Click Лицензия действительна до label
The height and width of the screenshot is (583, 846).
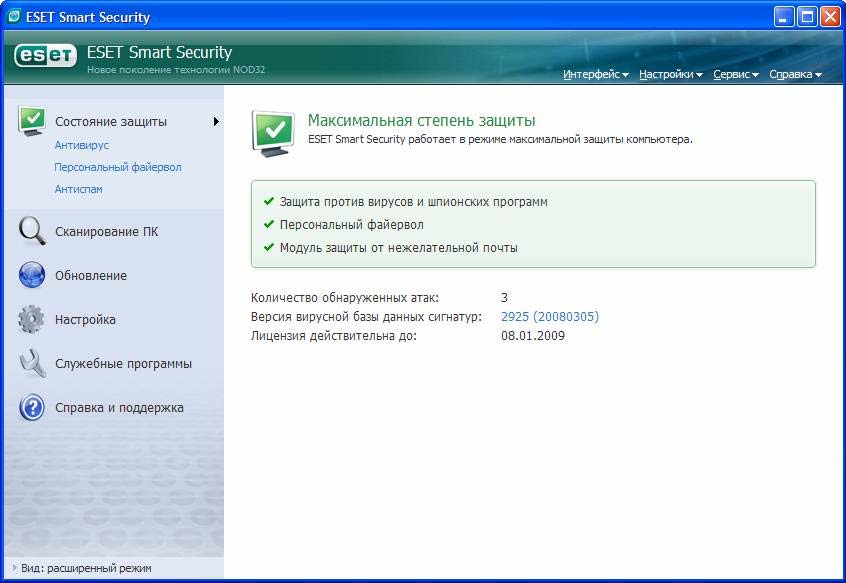pos(333,336)
